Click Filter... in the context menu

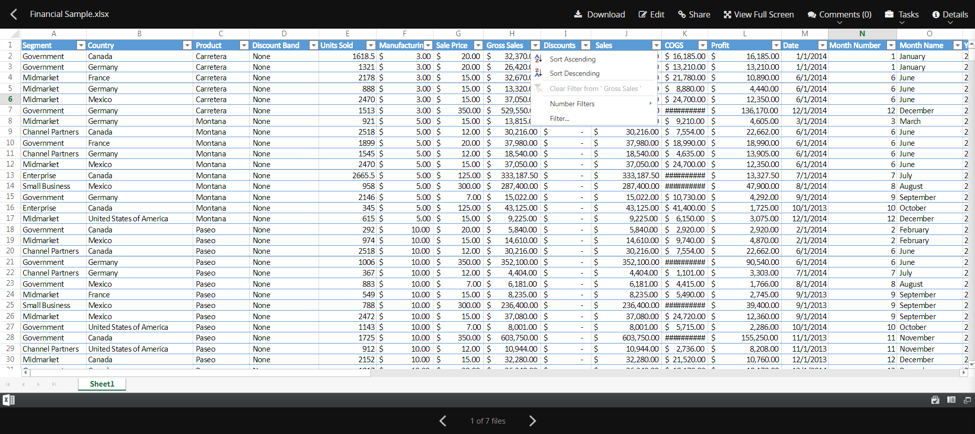coord(559,119)
